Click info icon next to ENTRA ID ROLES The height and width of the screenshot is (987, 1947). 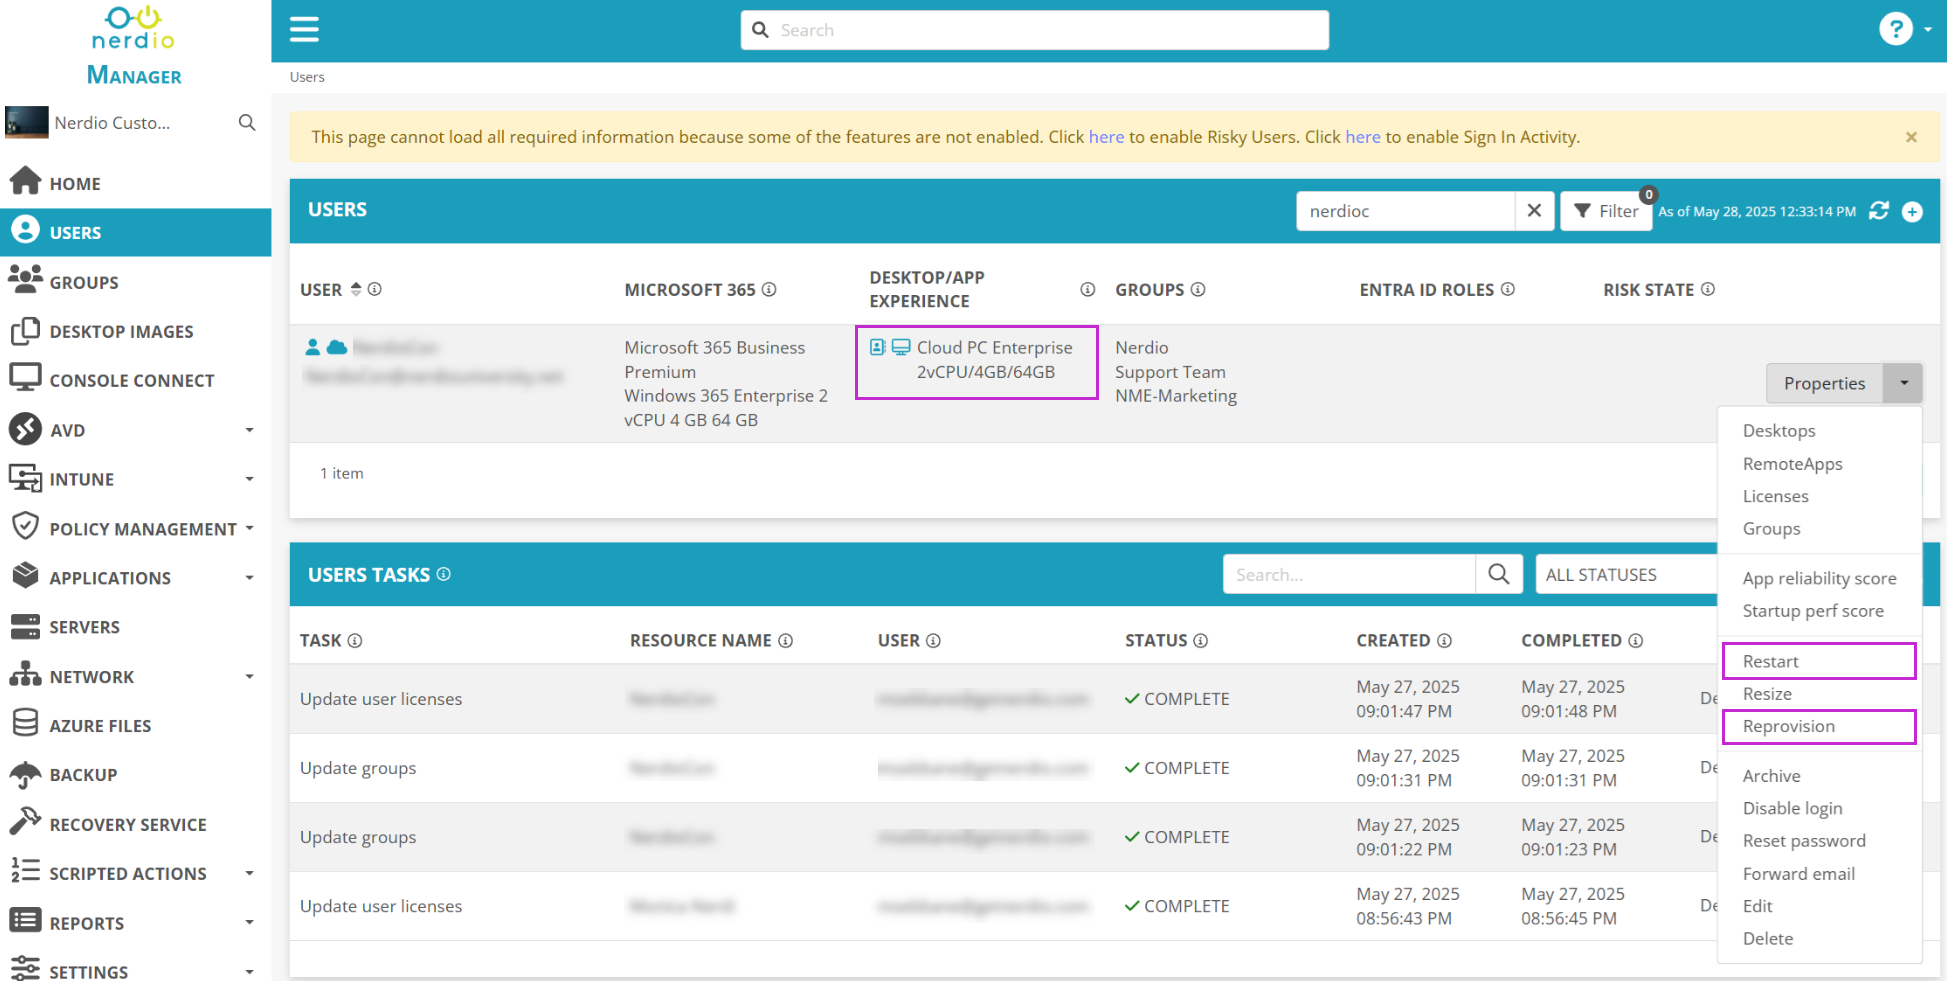point(1508,289)
